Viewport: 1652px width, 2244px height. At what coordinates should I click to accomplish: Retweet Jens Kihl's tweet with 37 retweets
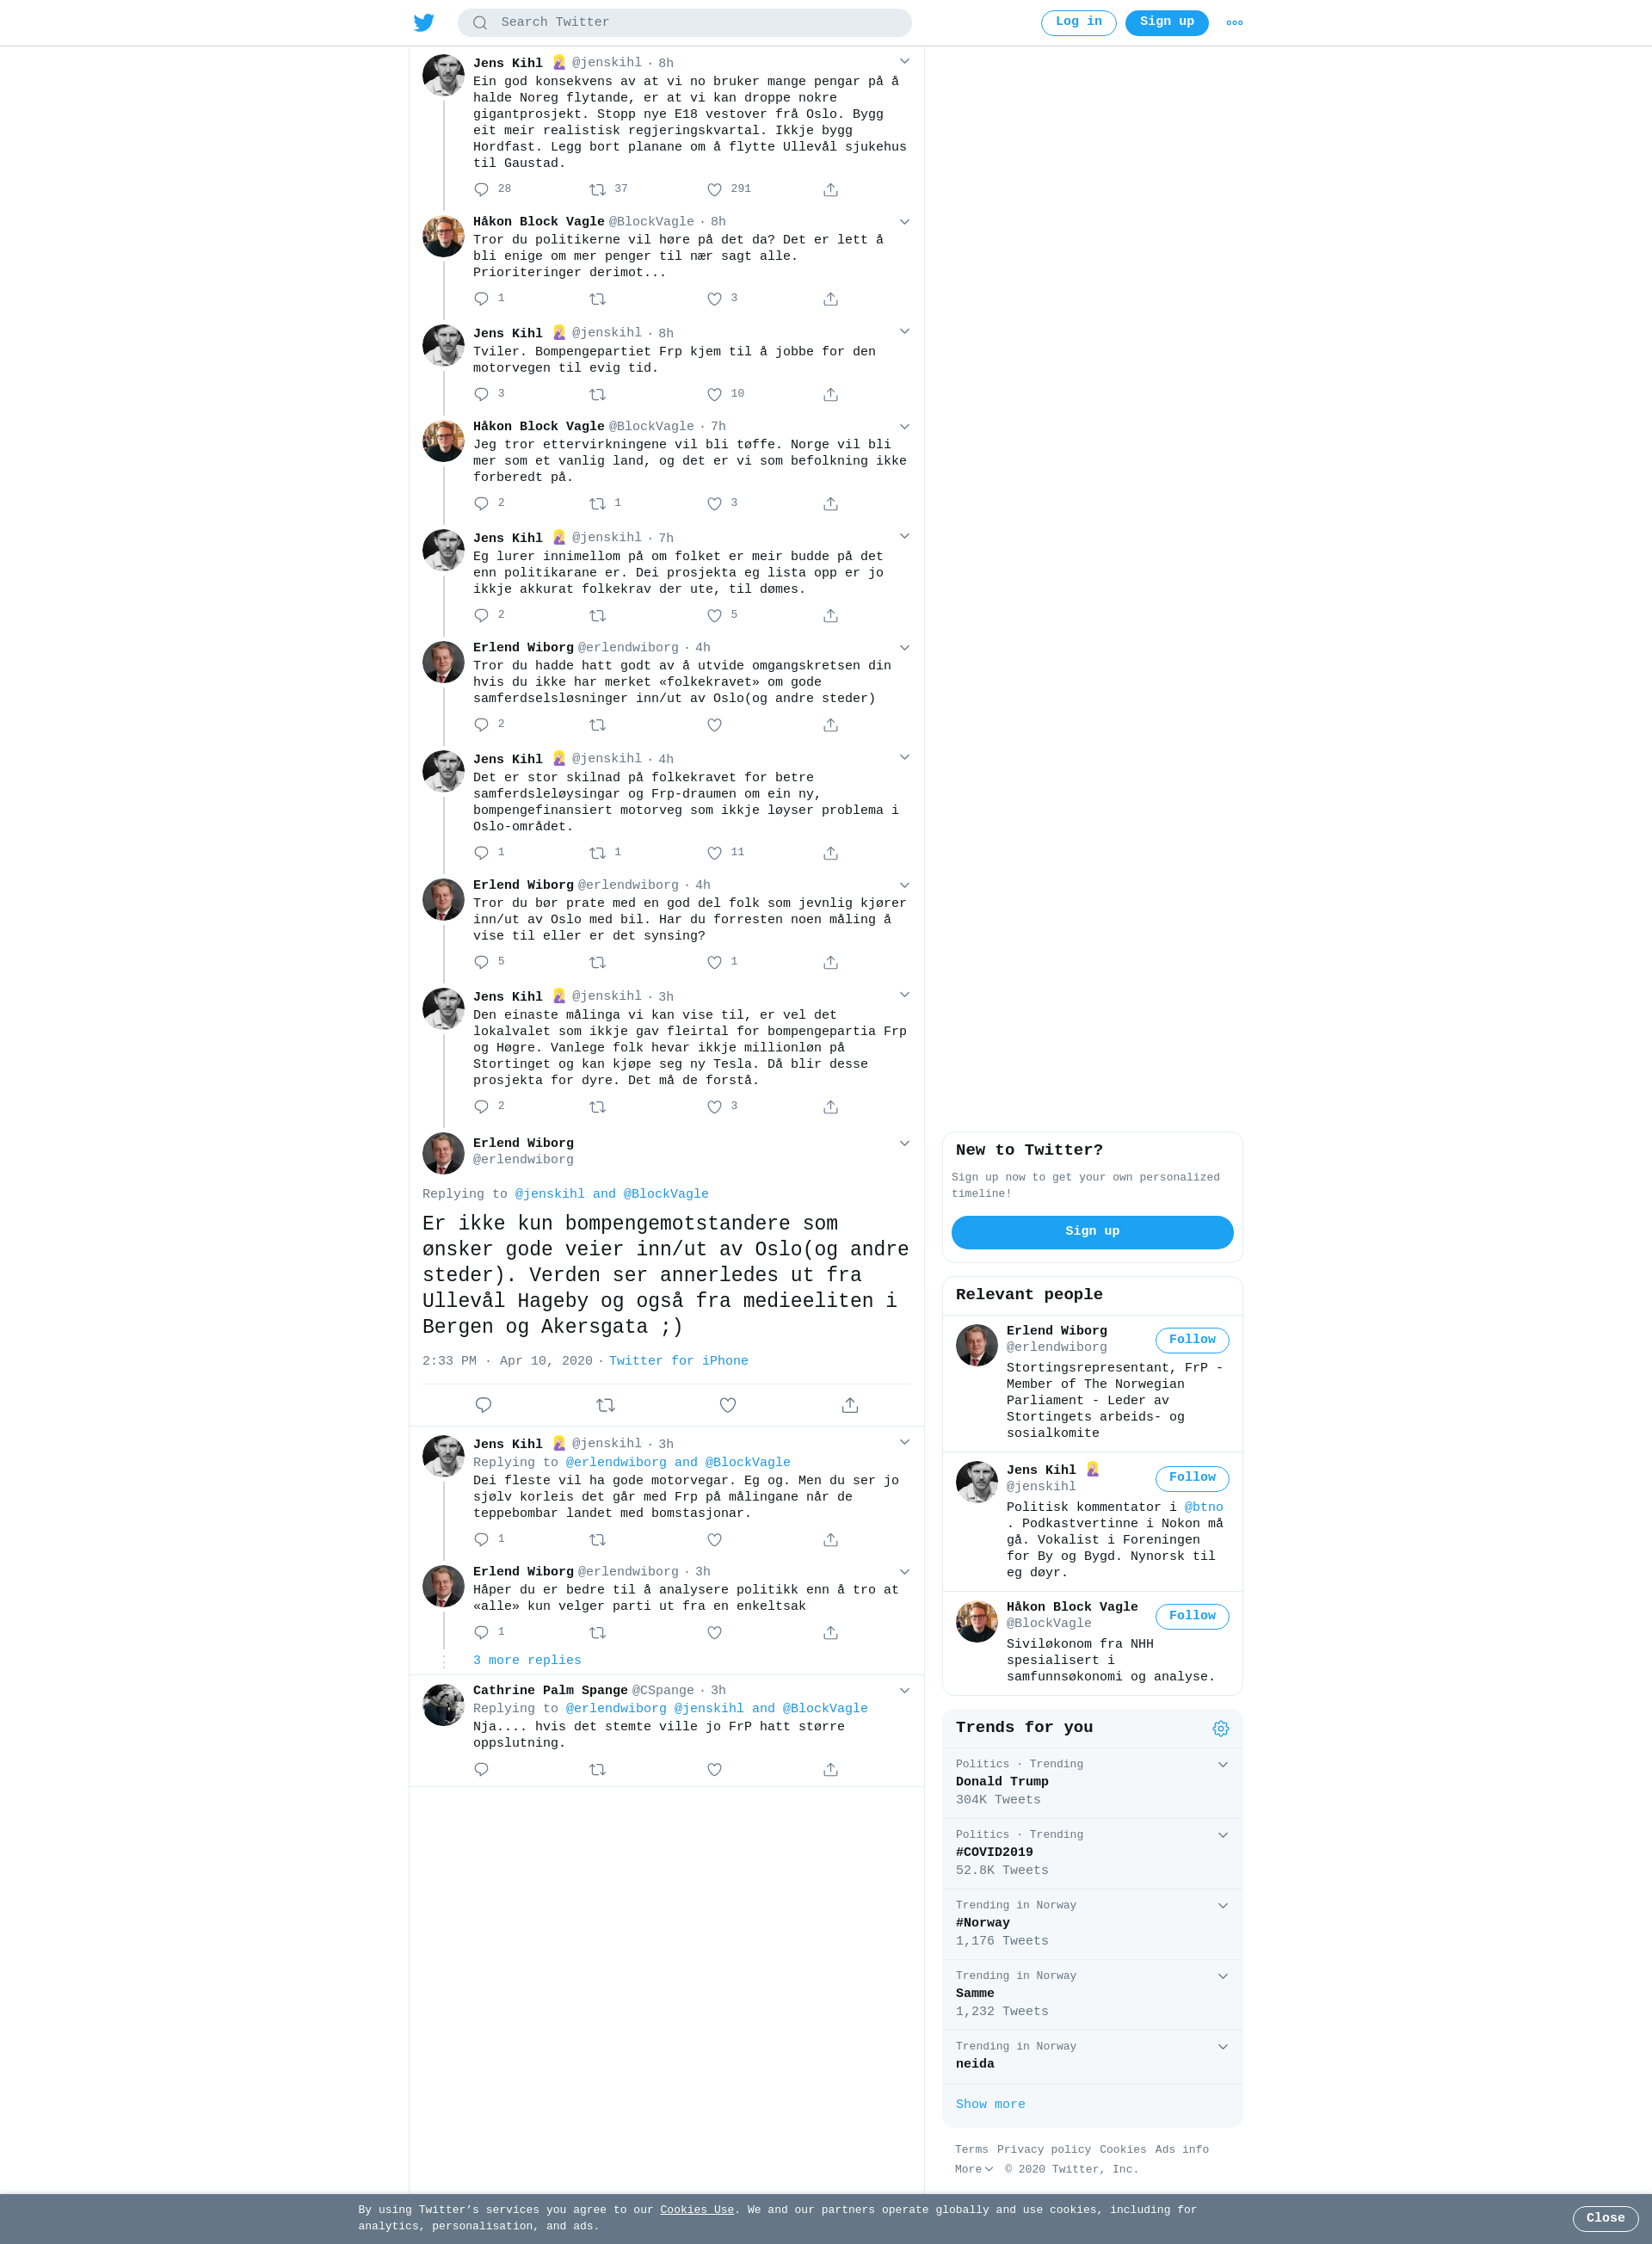[x=597, y=190]
